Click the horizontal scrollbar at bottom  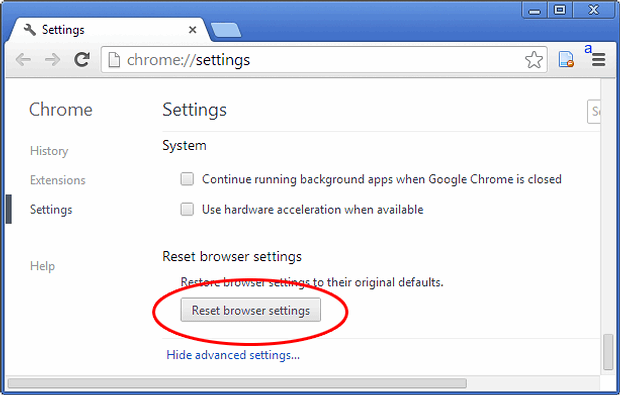[x=237, y=383]
